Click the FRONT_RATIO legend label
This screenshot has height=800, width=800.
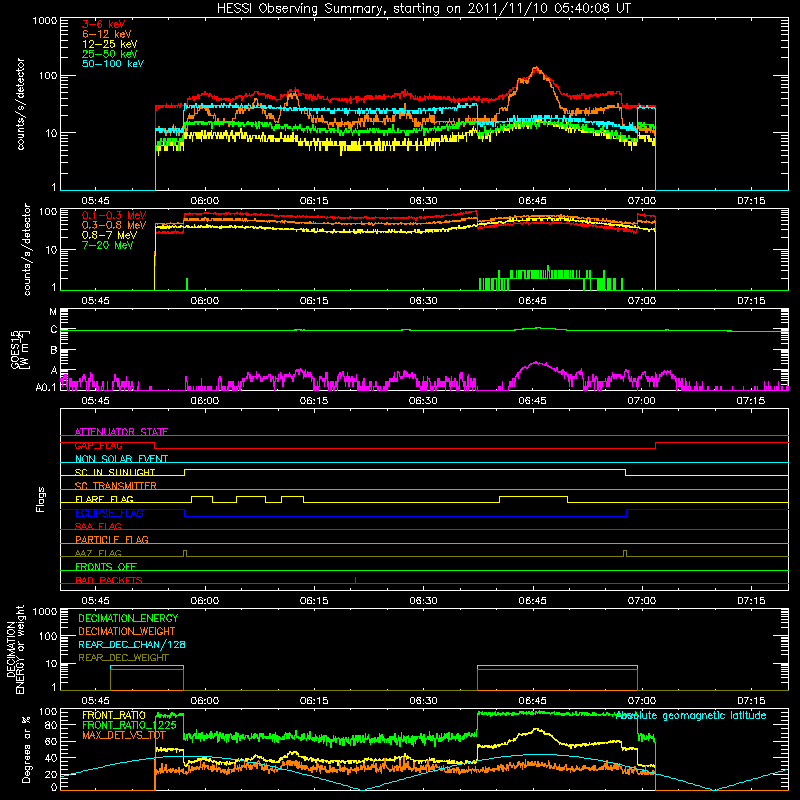114,715
